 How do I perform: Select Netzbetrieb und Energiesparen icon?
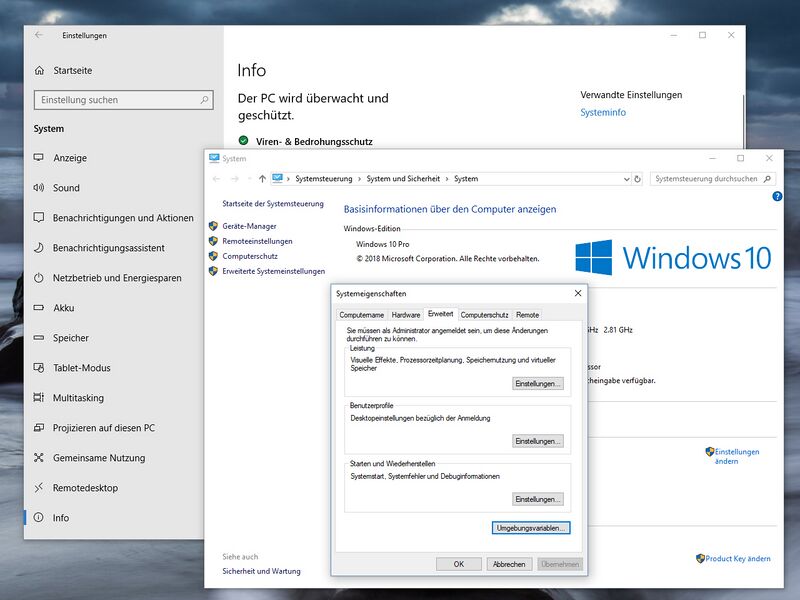[x=41, y=278]
